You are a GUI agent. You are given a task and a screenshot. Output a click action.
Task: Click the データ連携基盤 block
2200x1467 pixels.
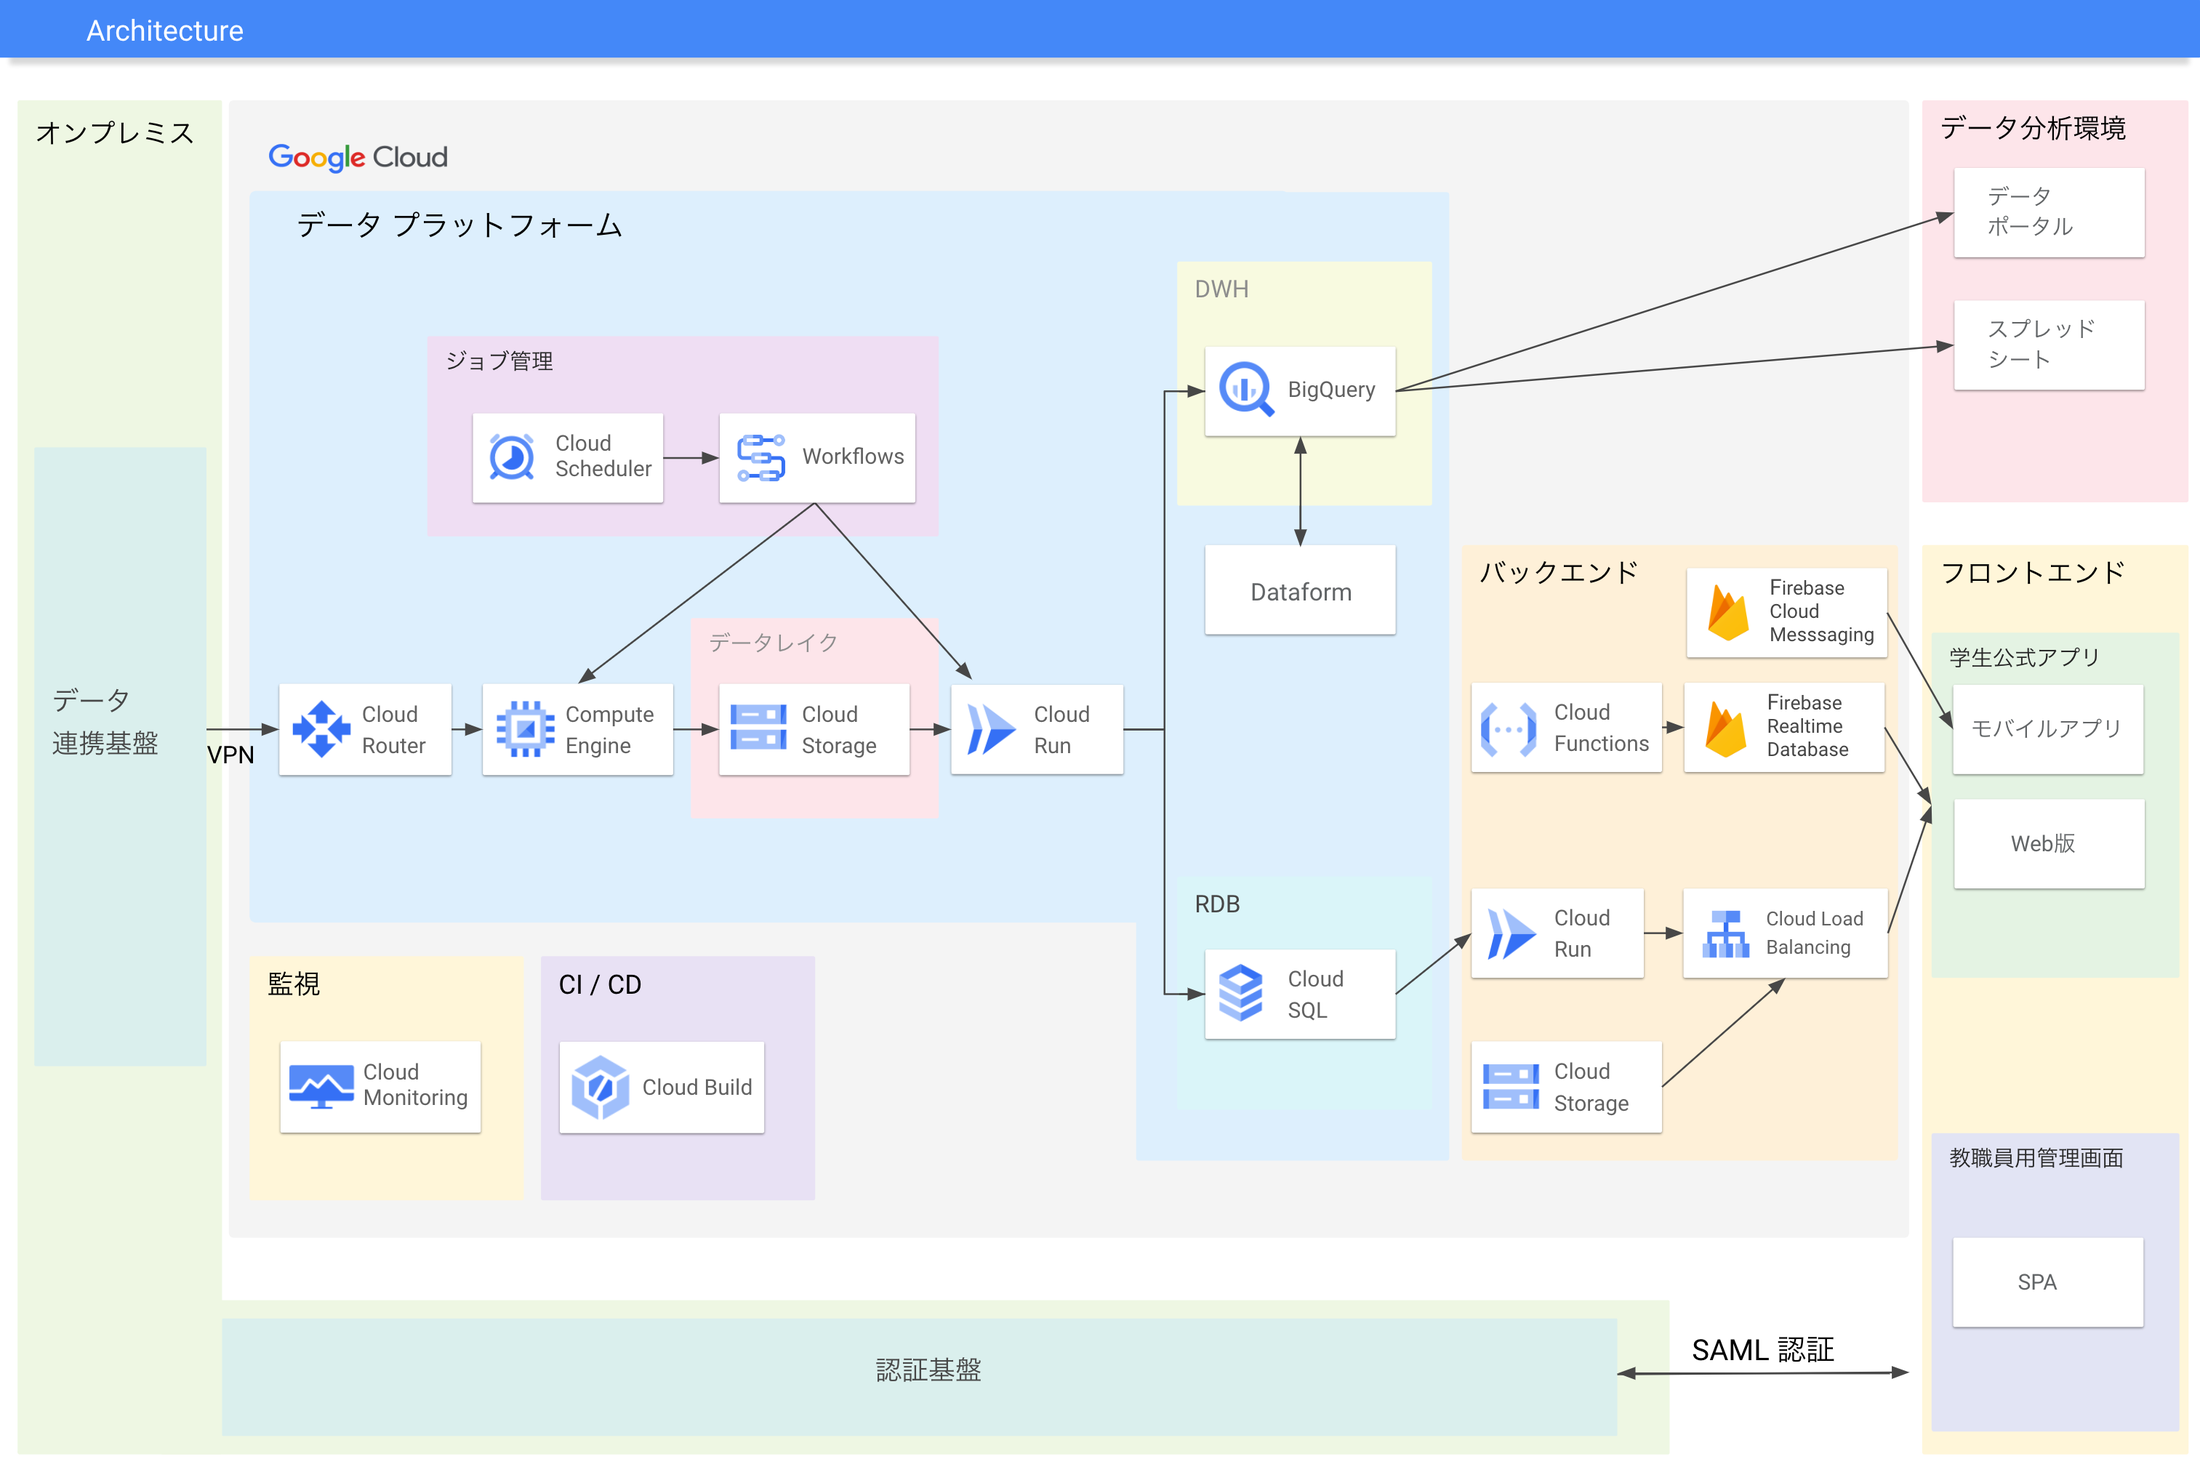pos(120,756)
